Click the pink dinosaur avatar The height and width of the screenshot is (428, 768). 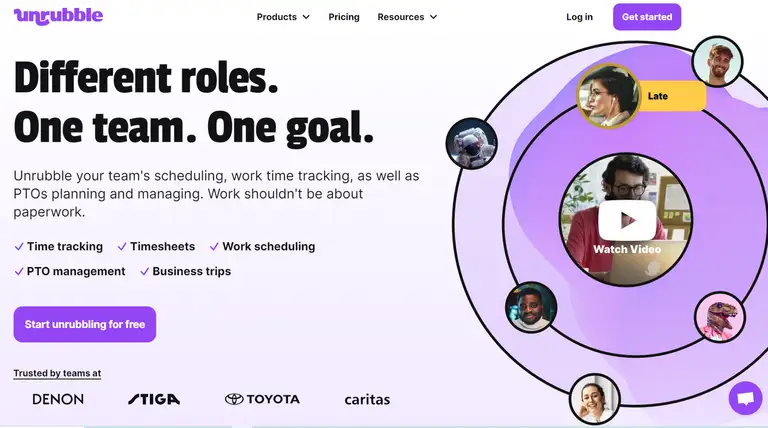719,318
